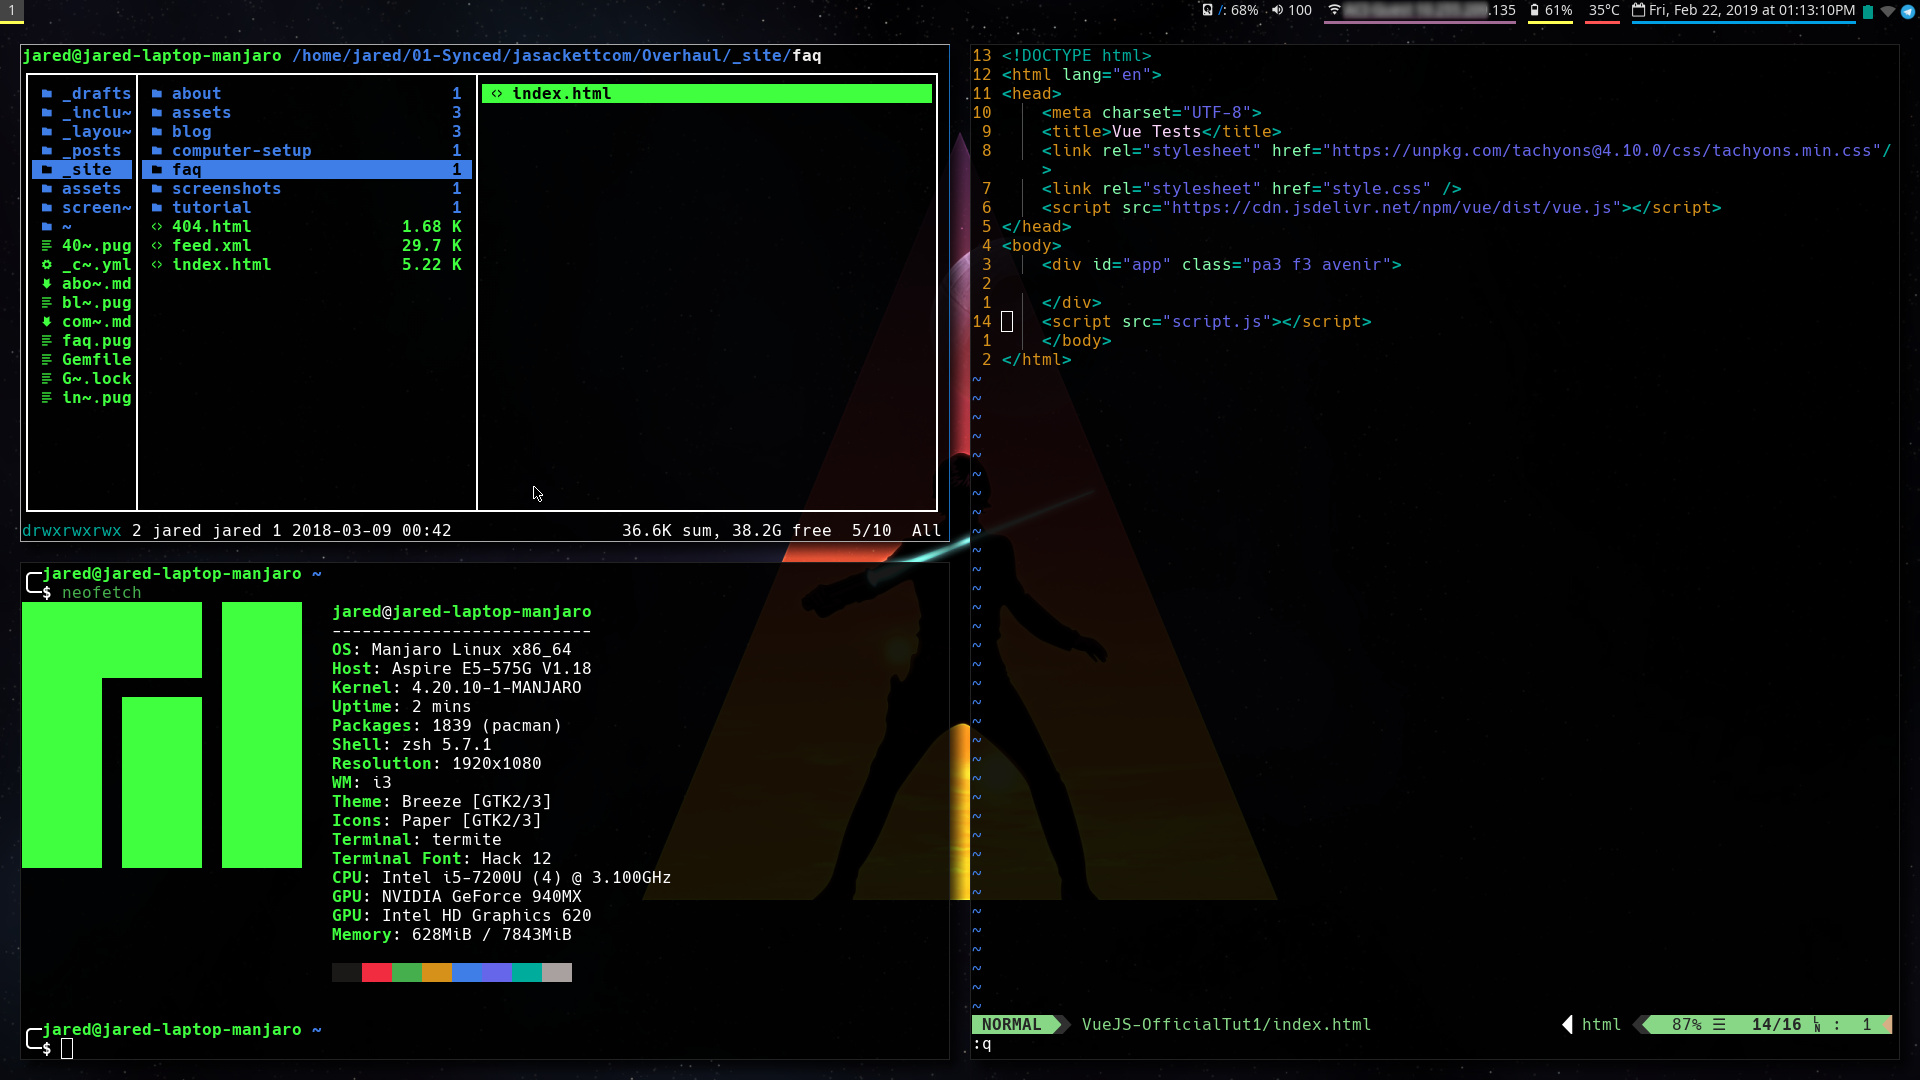This screenshot has width=1920, height=1080.
Task: Select the com~.md file in left column
Action: click(82, 322)
